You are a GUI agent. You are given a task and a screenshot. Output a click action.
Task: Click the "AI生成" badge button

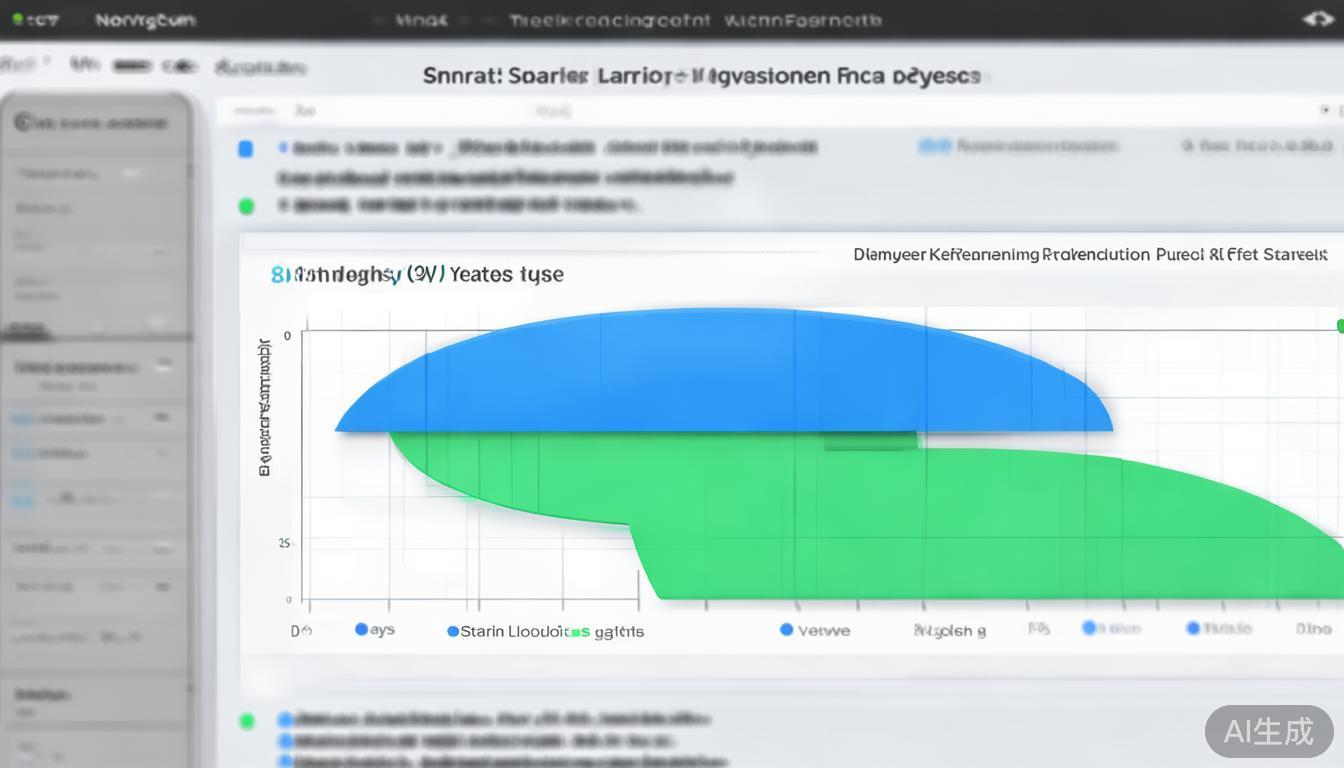click(1268, 731)
